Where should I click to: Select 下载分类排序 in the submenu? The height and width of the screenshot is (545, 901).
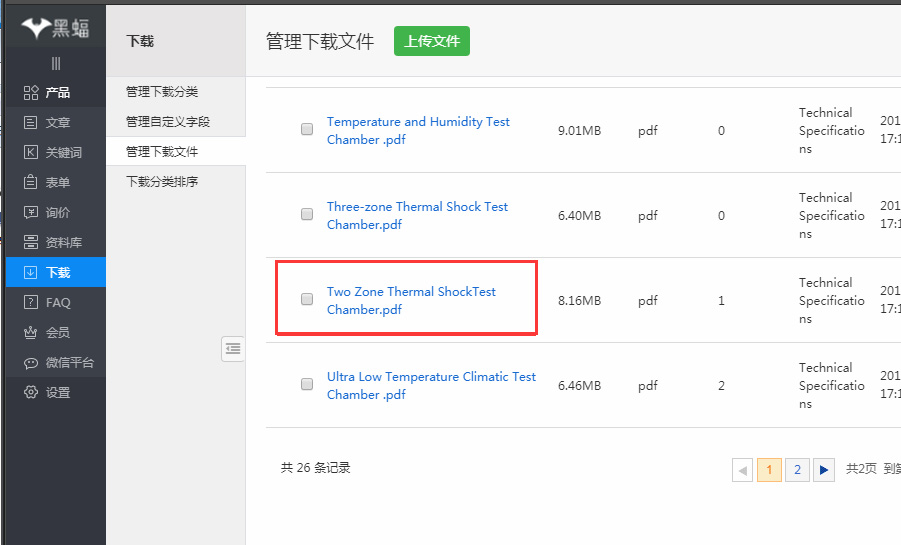coord(162,182)
